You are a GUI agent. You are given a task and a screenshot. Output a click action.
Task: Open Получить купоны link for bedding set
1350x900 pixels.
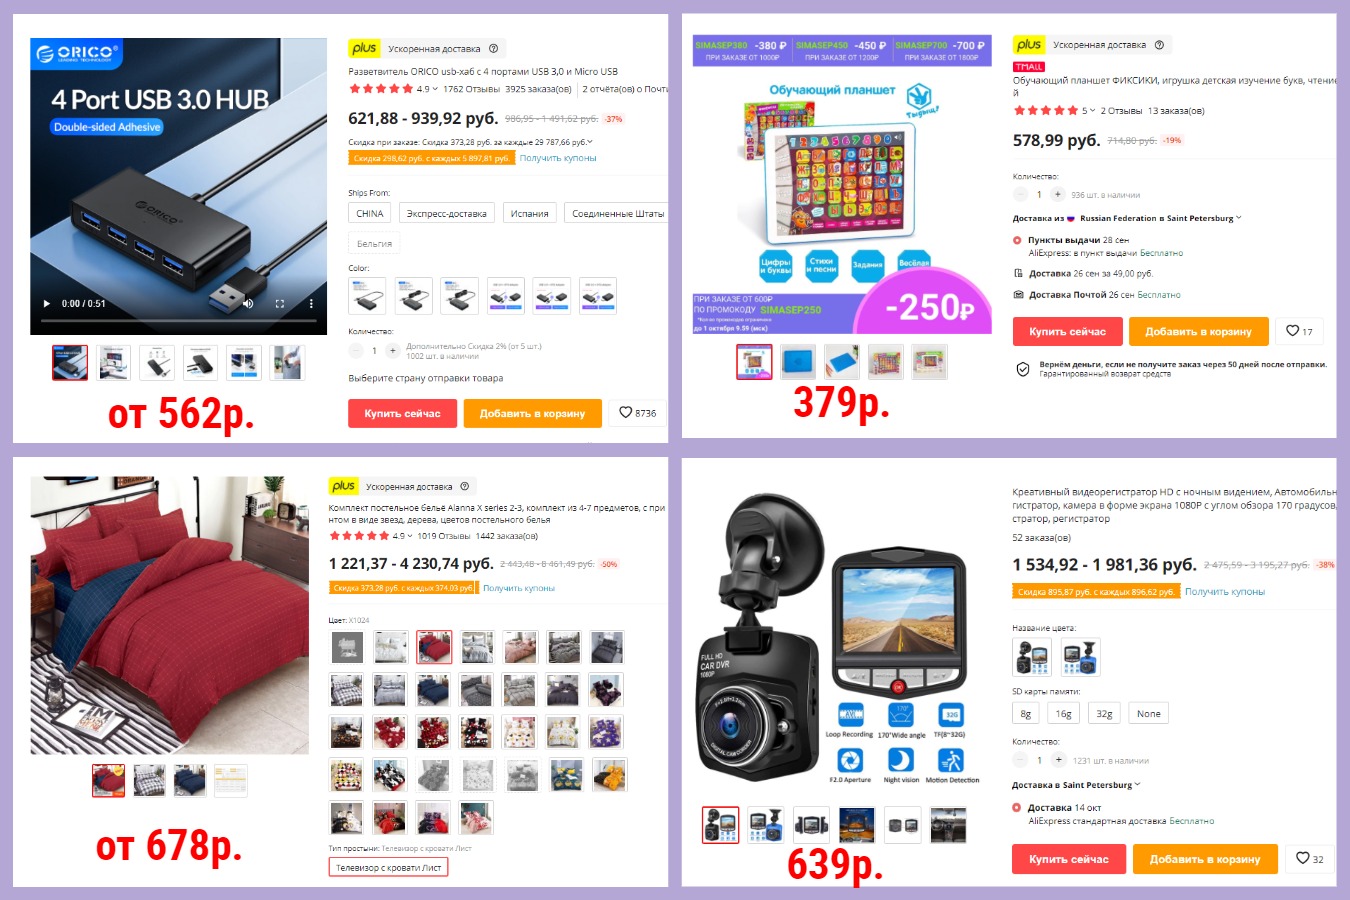pyautogui.click(x=519, y=588)
